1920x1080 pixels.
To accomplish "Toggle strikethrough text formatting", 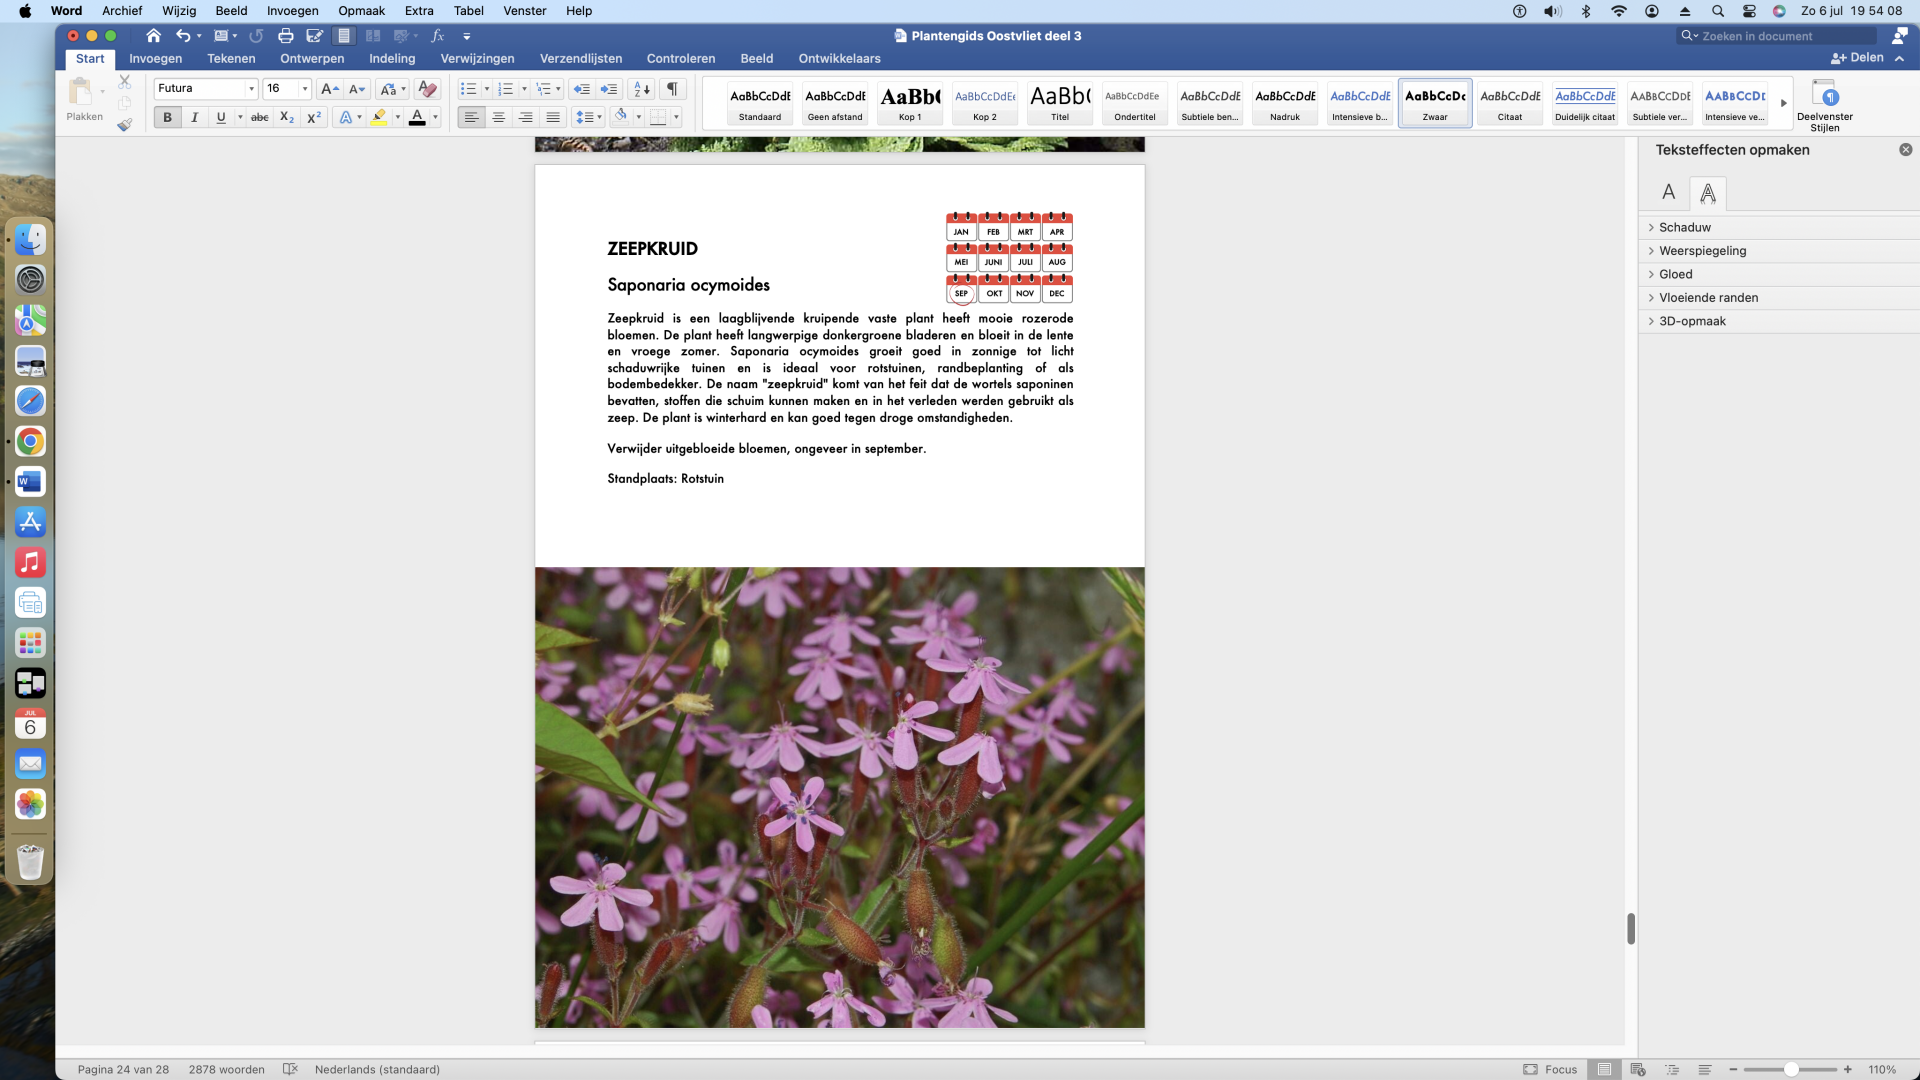I will pos(259,118).
